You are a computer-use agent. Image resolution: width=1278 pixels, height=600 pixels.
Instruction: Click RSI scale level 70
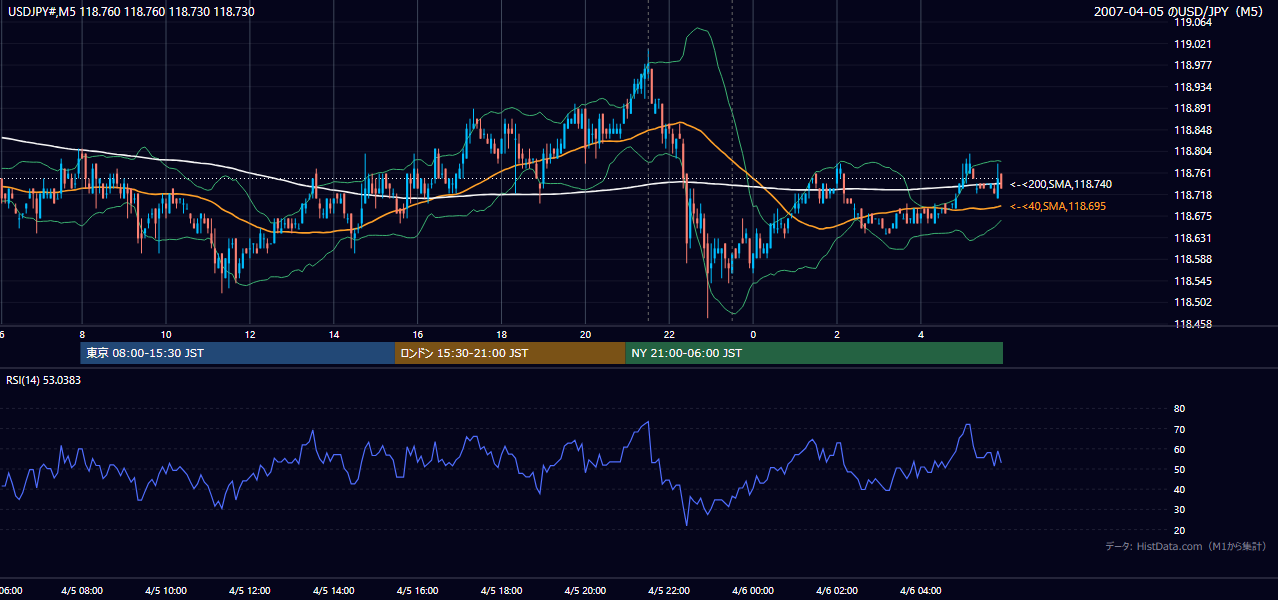pyautogui.click(x=1180, y=429)
